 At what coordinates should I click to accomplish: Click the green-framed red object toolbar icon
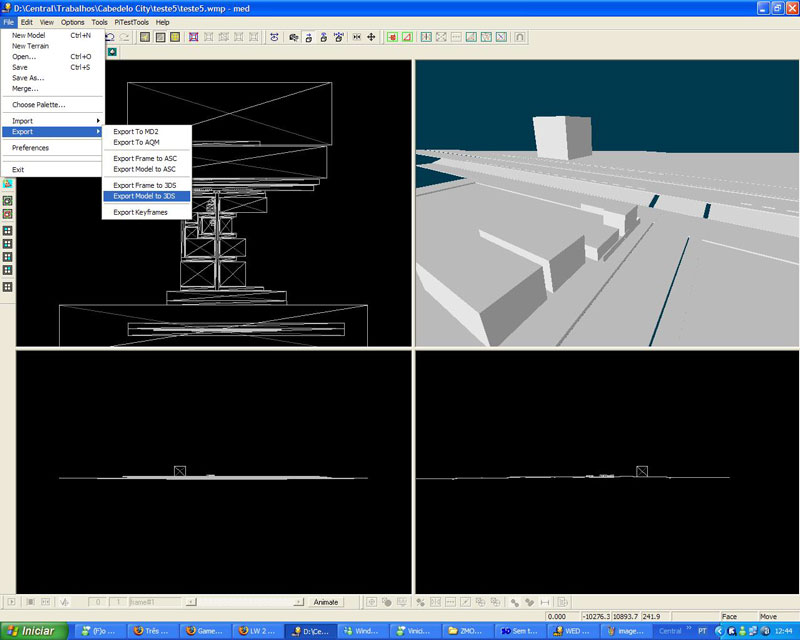tap(393, 37)
